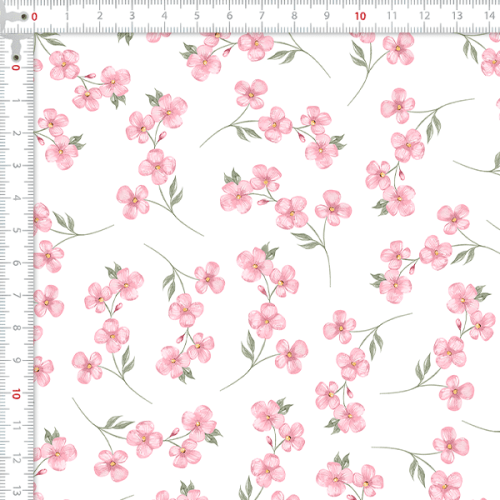Image resolution: width=500 pixels, height=500 pixels.
Task: Select the 2 mark on the left ruler
Action: (x=16, y=133)
